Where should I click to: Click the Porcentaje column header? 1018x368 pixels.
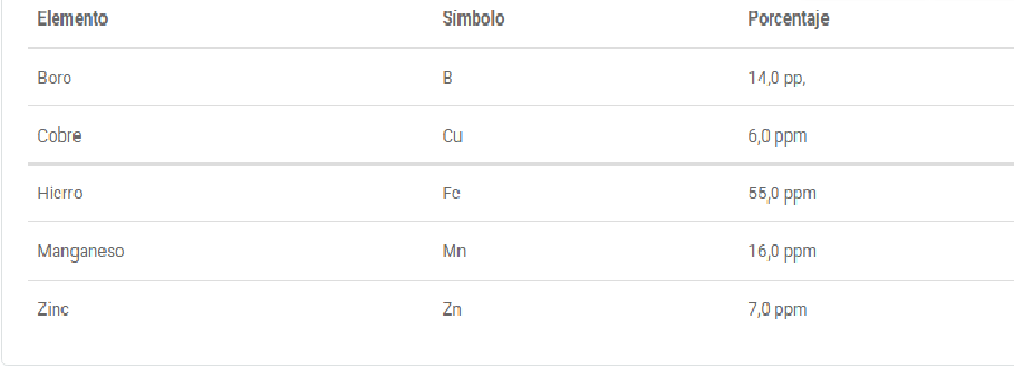(x=789, y=20)
